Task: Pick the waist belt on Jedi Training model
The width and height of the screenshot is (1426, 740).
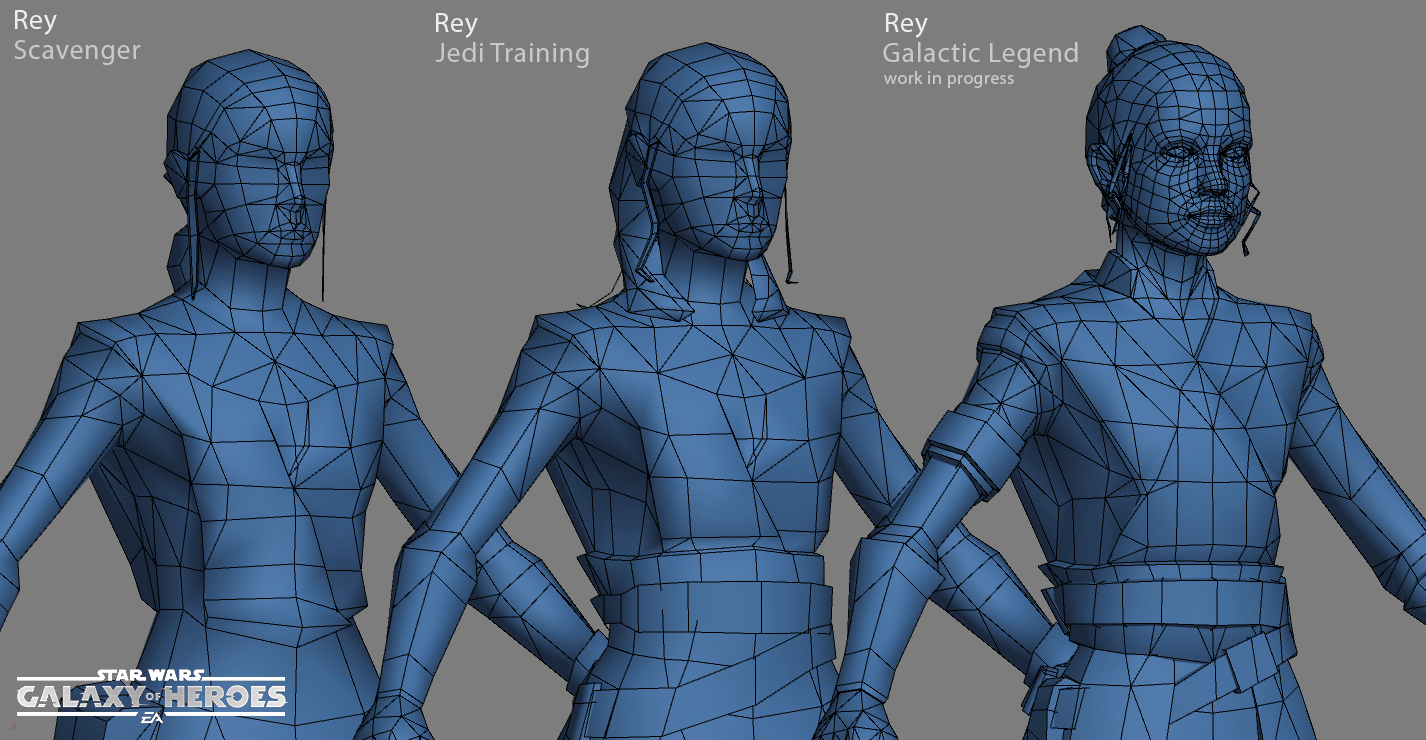Action: 710,595
